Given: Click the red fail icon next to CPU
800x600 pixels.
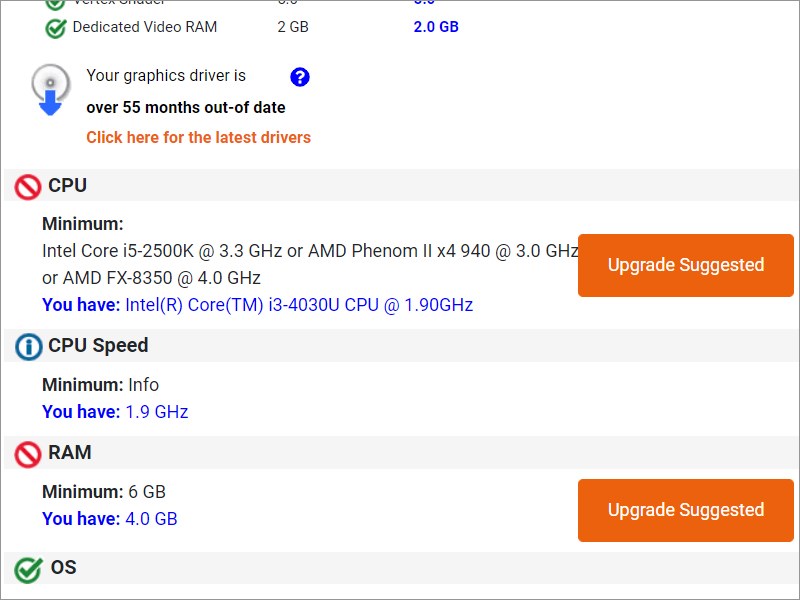Looking at the screenshot, I should 28,187.
